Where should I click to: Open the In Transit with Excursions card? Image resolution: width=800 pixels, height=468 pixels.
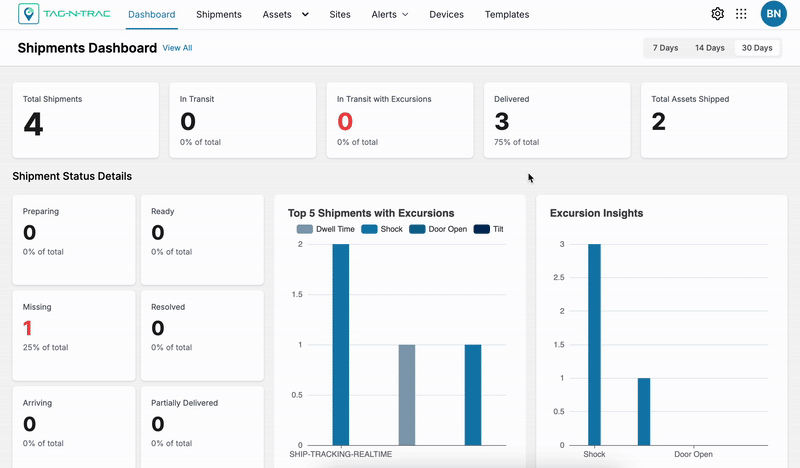pos(400,120)
